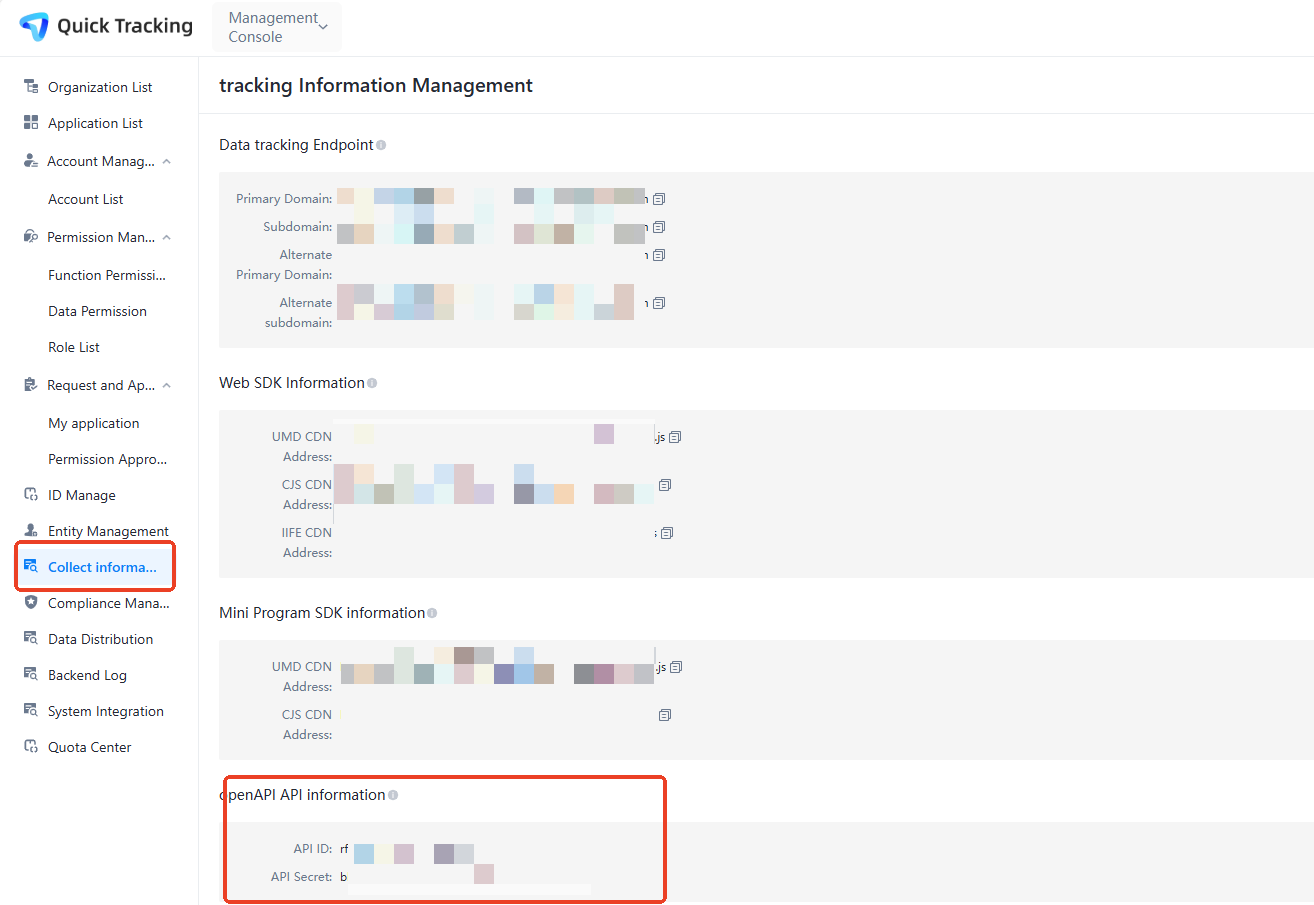Screen dimensions: 1314x905
Task: Click the Entity Management sidebar icon
Action: [31, 531]
